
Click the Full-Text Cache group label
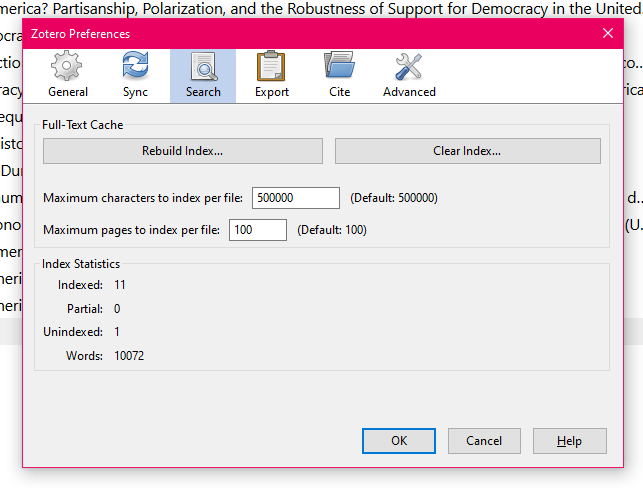coord(82,125)
